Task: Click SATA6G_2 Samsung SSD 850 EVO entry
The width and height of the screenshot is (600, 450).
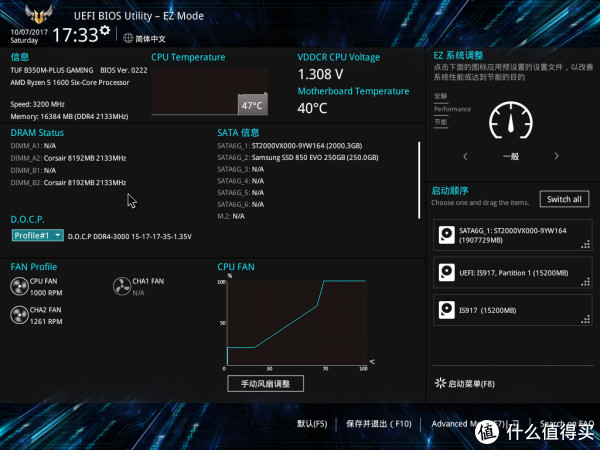Action: click(x=298, y=157)
